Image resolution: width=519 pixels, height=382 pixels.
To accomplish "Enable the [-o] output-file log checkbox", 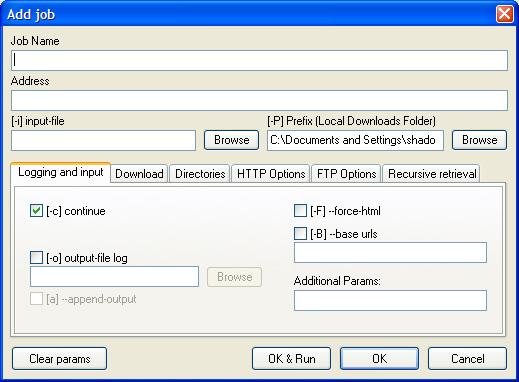I will pos(36,258).
